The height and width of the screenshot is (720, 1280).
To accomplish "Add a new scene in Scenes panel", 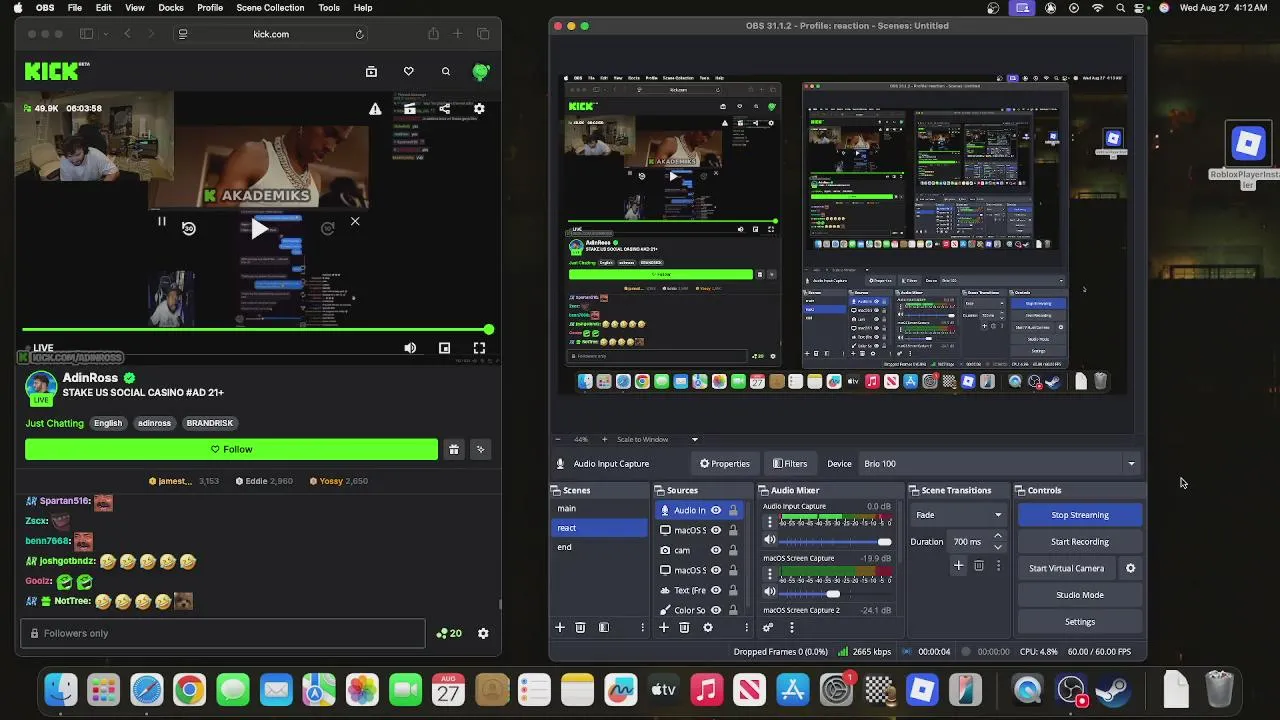I will tap(560, 627).
